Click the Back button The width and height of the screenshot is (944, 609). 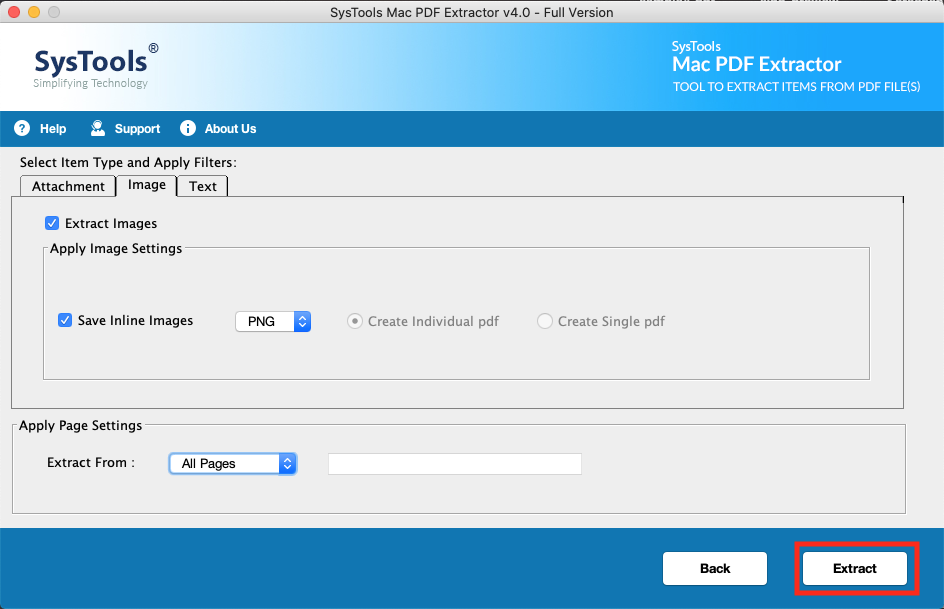click(715, 568)
